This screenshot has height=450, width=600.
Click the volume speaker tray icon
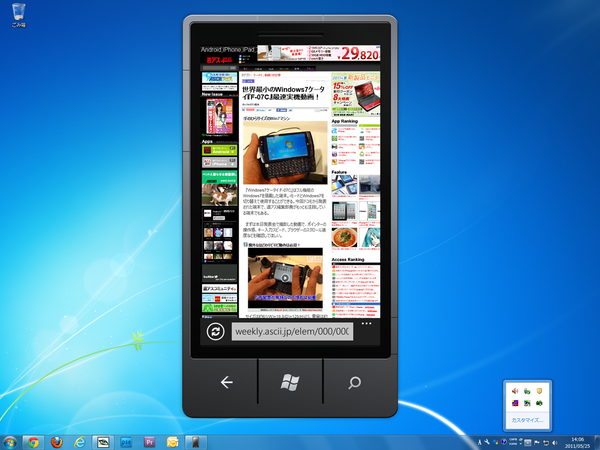pos(555,443)
